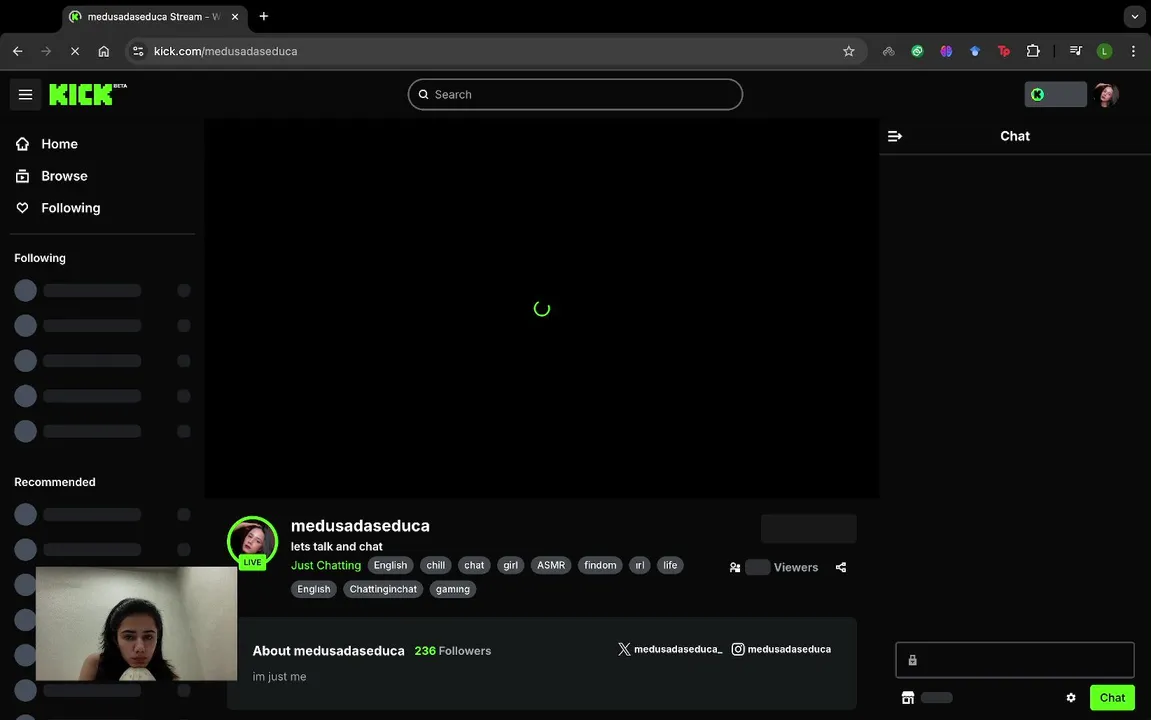Open the Chrome three-dot menu
The image size is (1151, 720).
coord(1133,51)
